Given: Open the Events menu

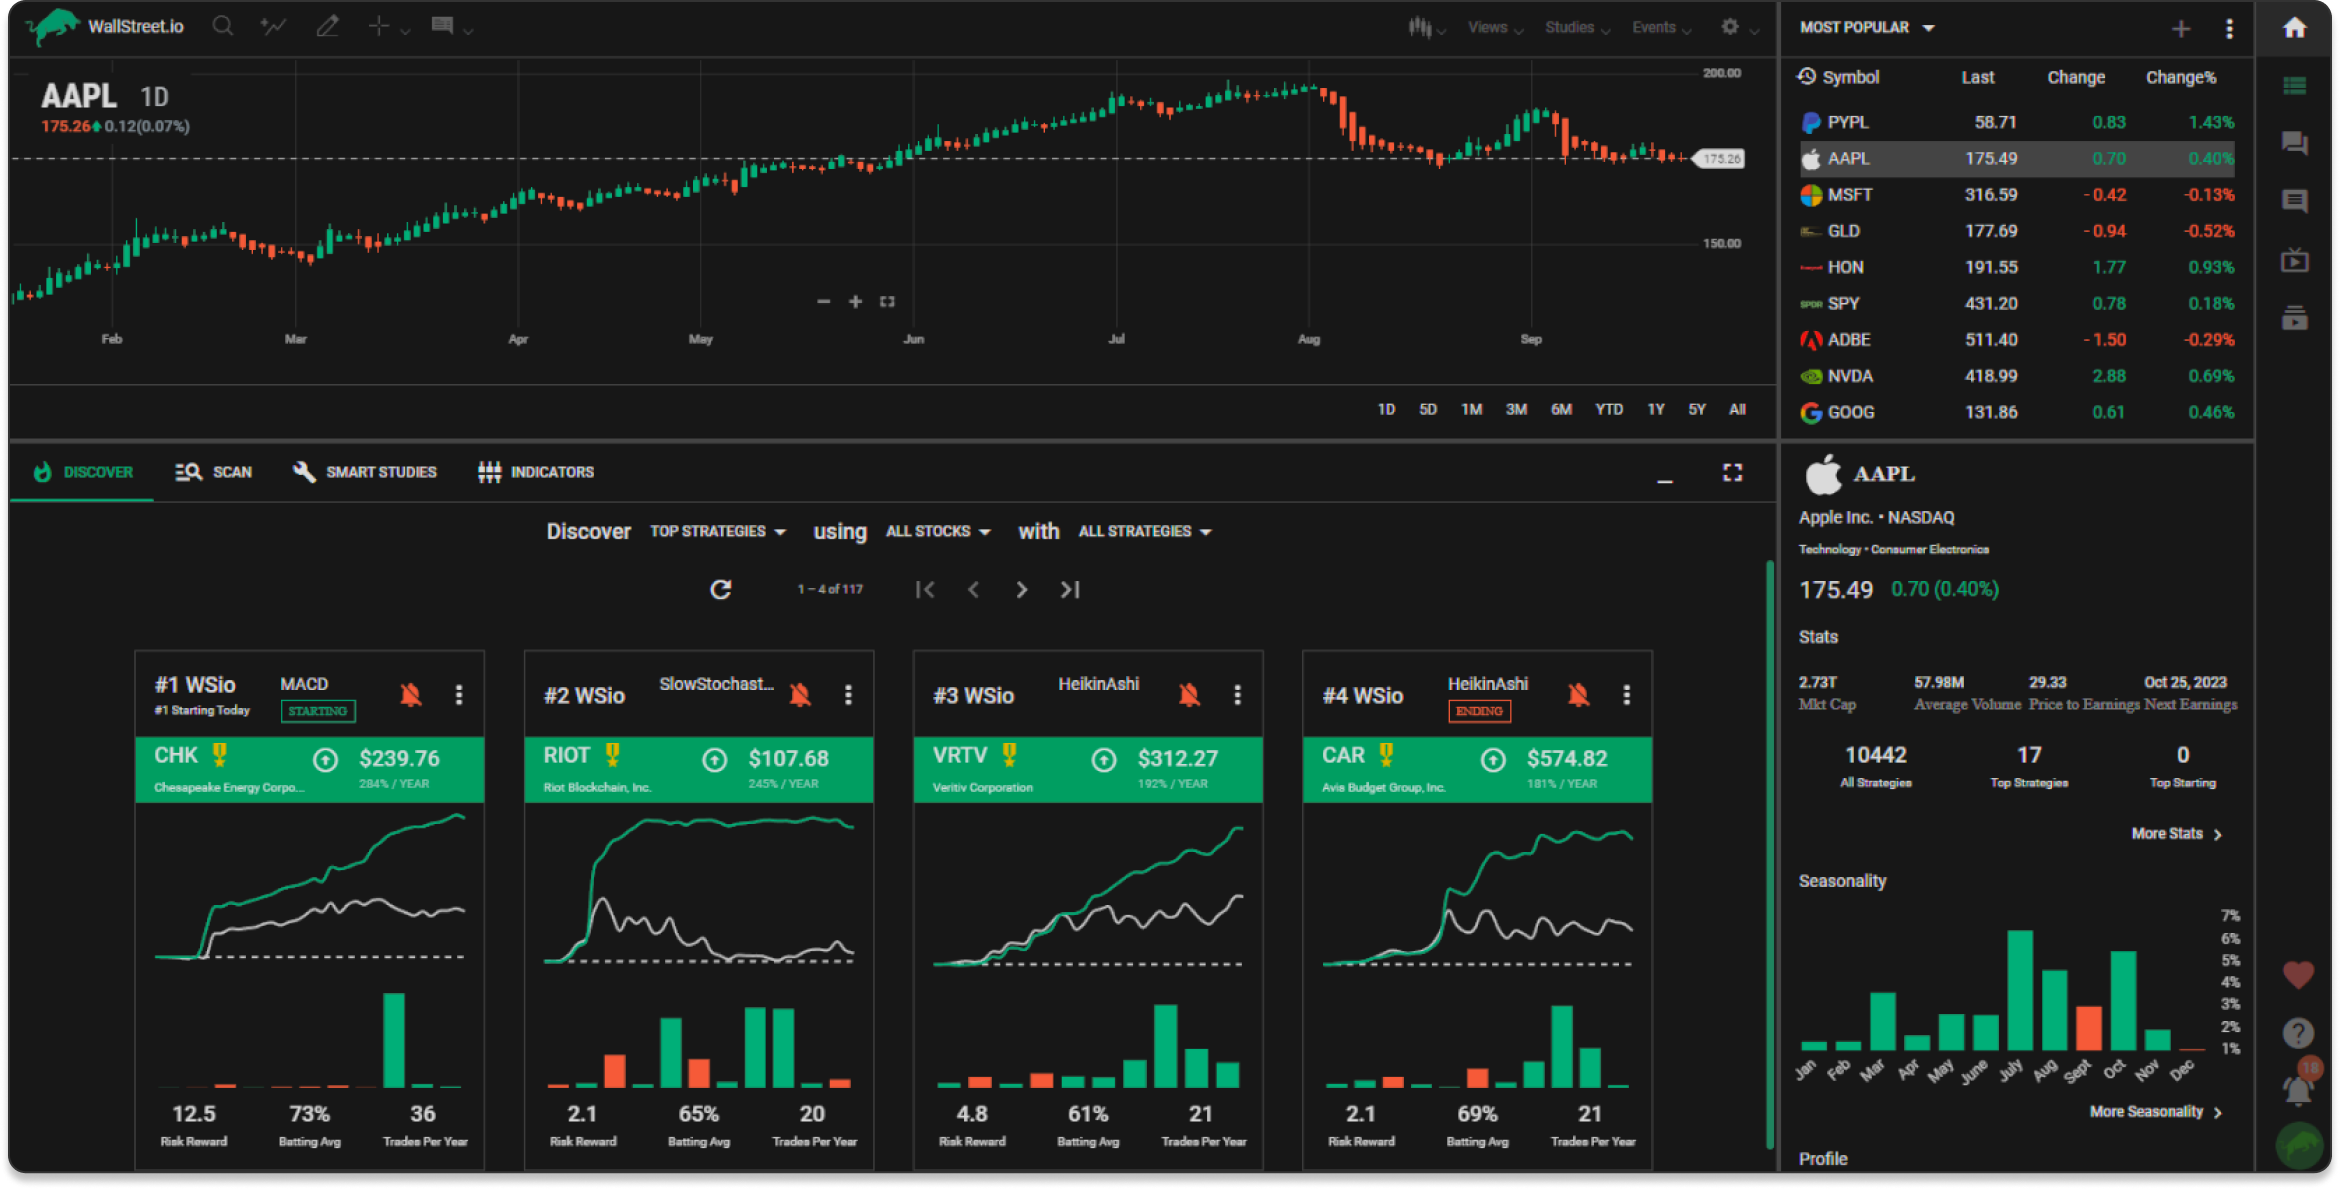Looking at the screenshot, I should click(x=1661, y=28).
